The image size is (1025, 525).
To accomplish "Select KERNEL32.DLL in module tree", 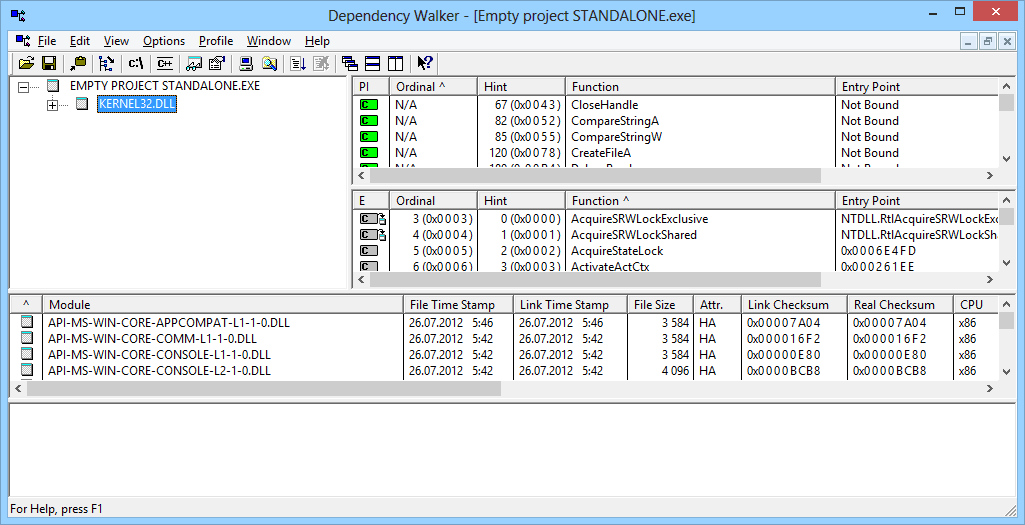I will tap(137, 104).
